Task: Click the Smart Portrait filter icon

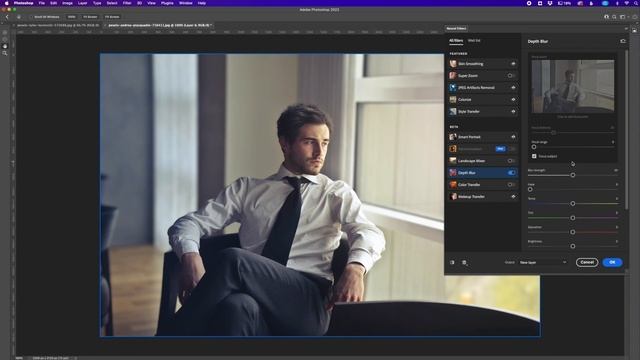Action: point(453,137)
